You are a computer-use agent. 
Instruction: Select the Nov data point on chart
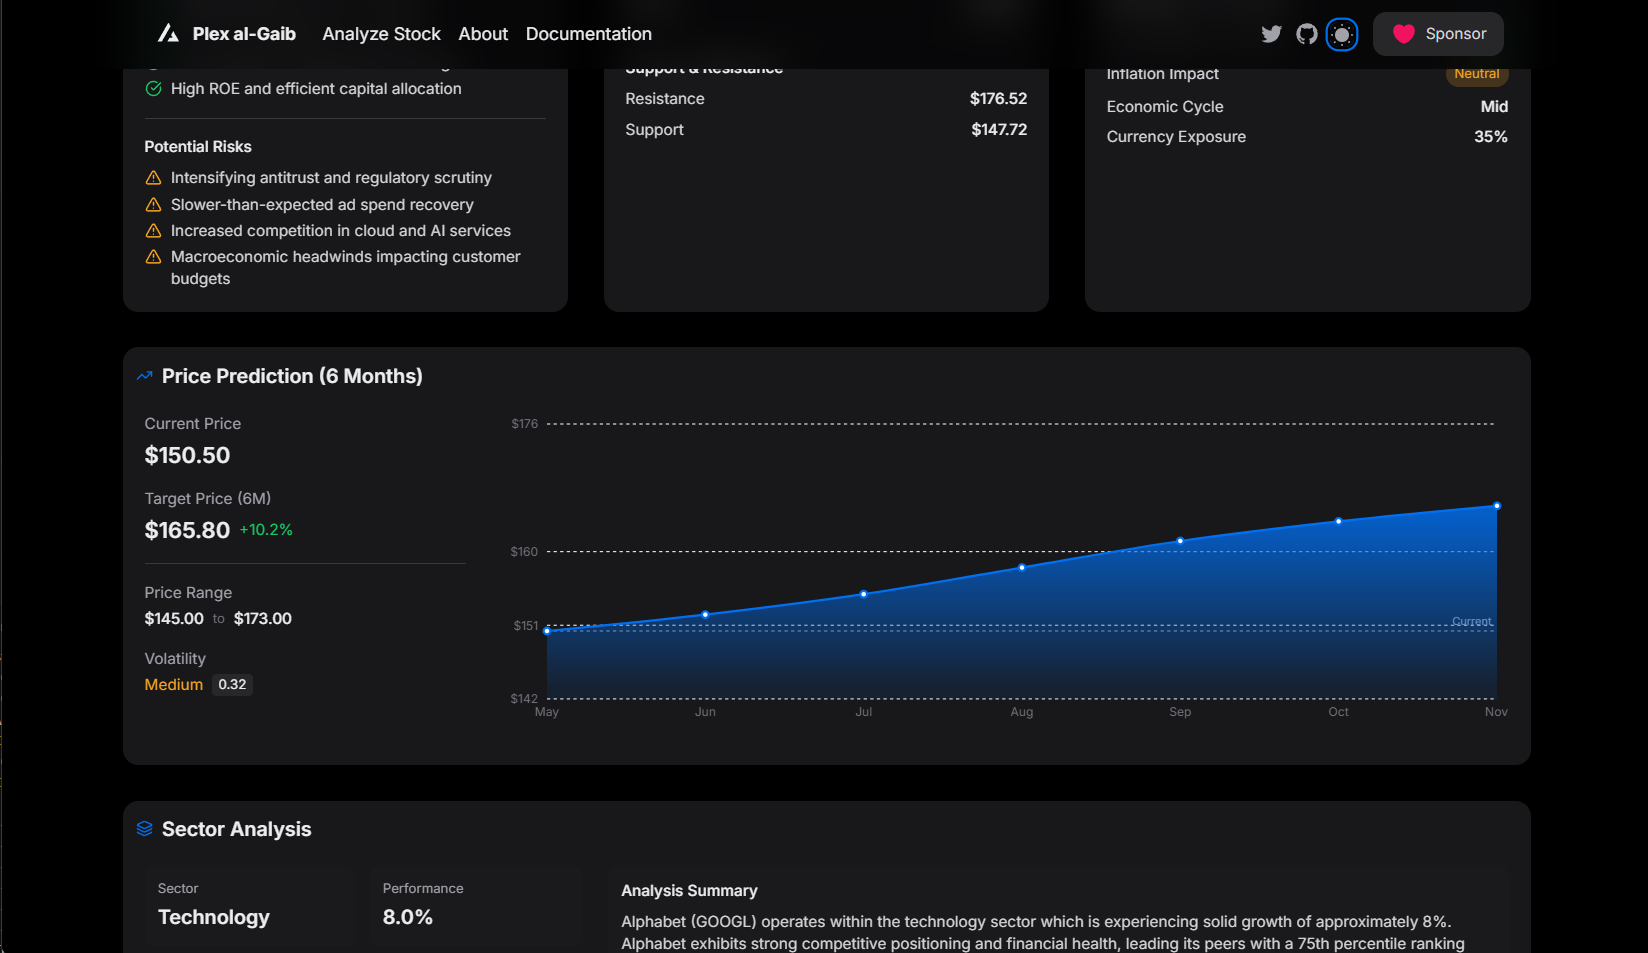(x=1497, y=506)
